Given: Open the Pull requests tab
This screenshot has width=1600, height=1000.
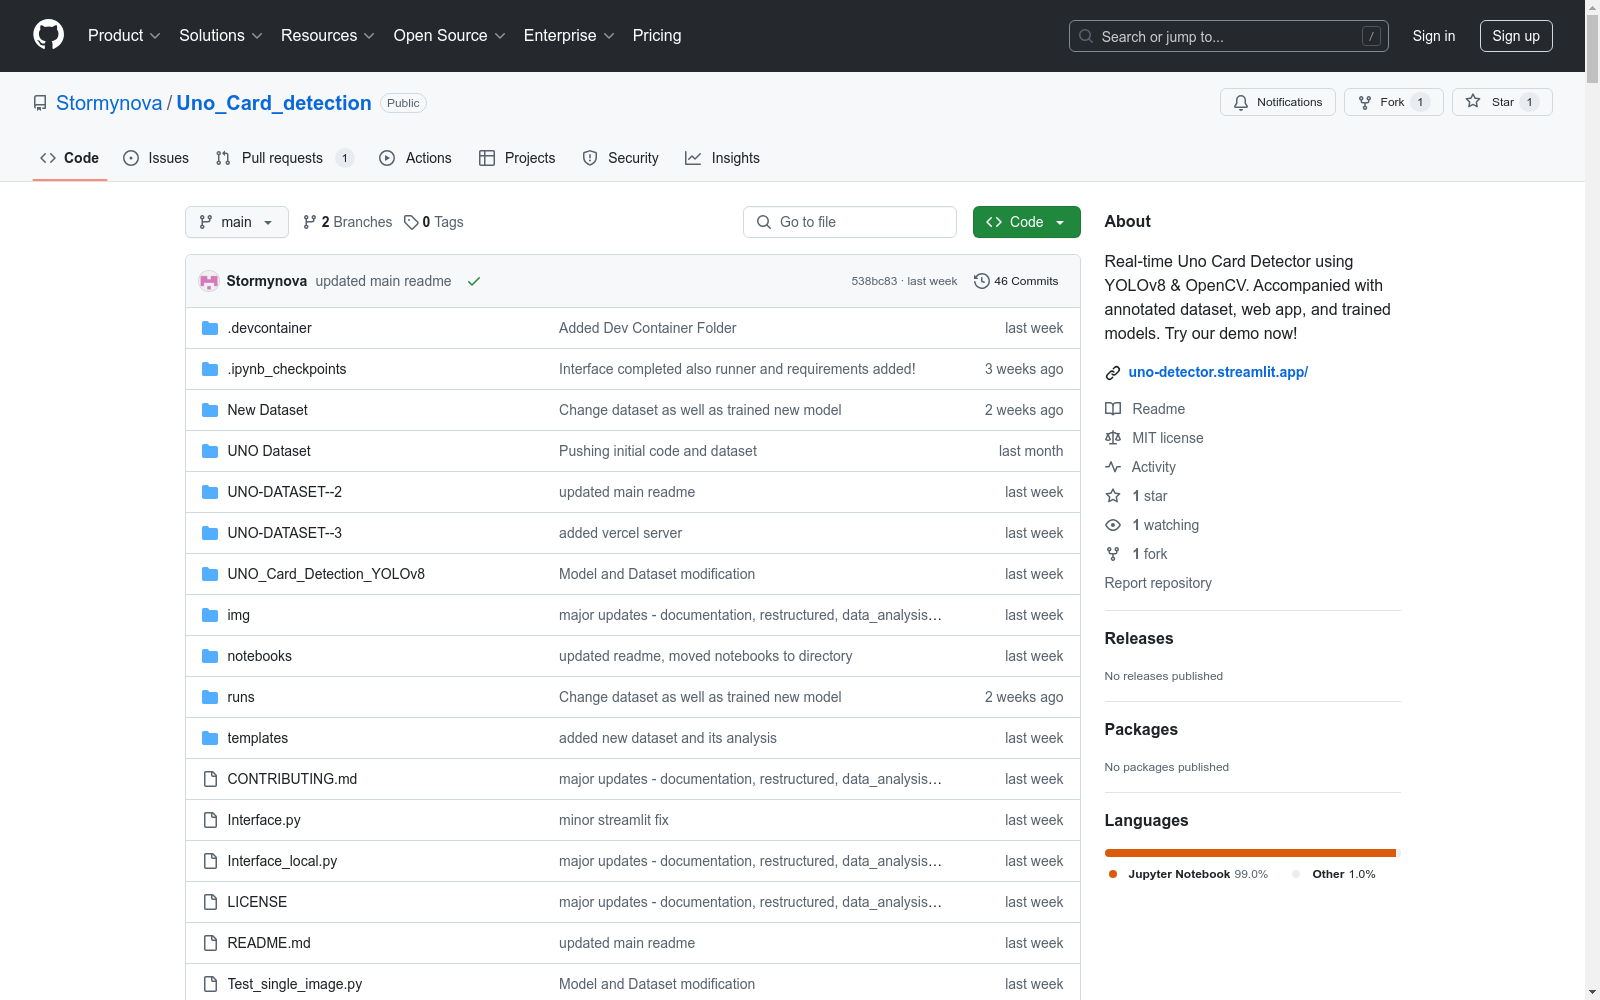Looking at the screenshot, I should pyautogui.click(x=285, y=158).
